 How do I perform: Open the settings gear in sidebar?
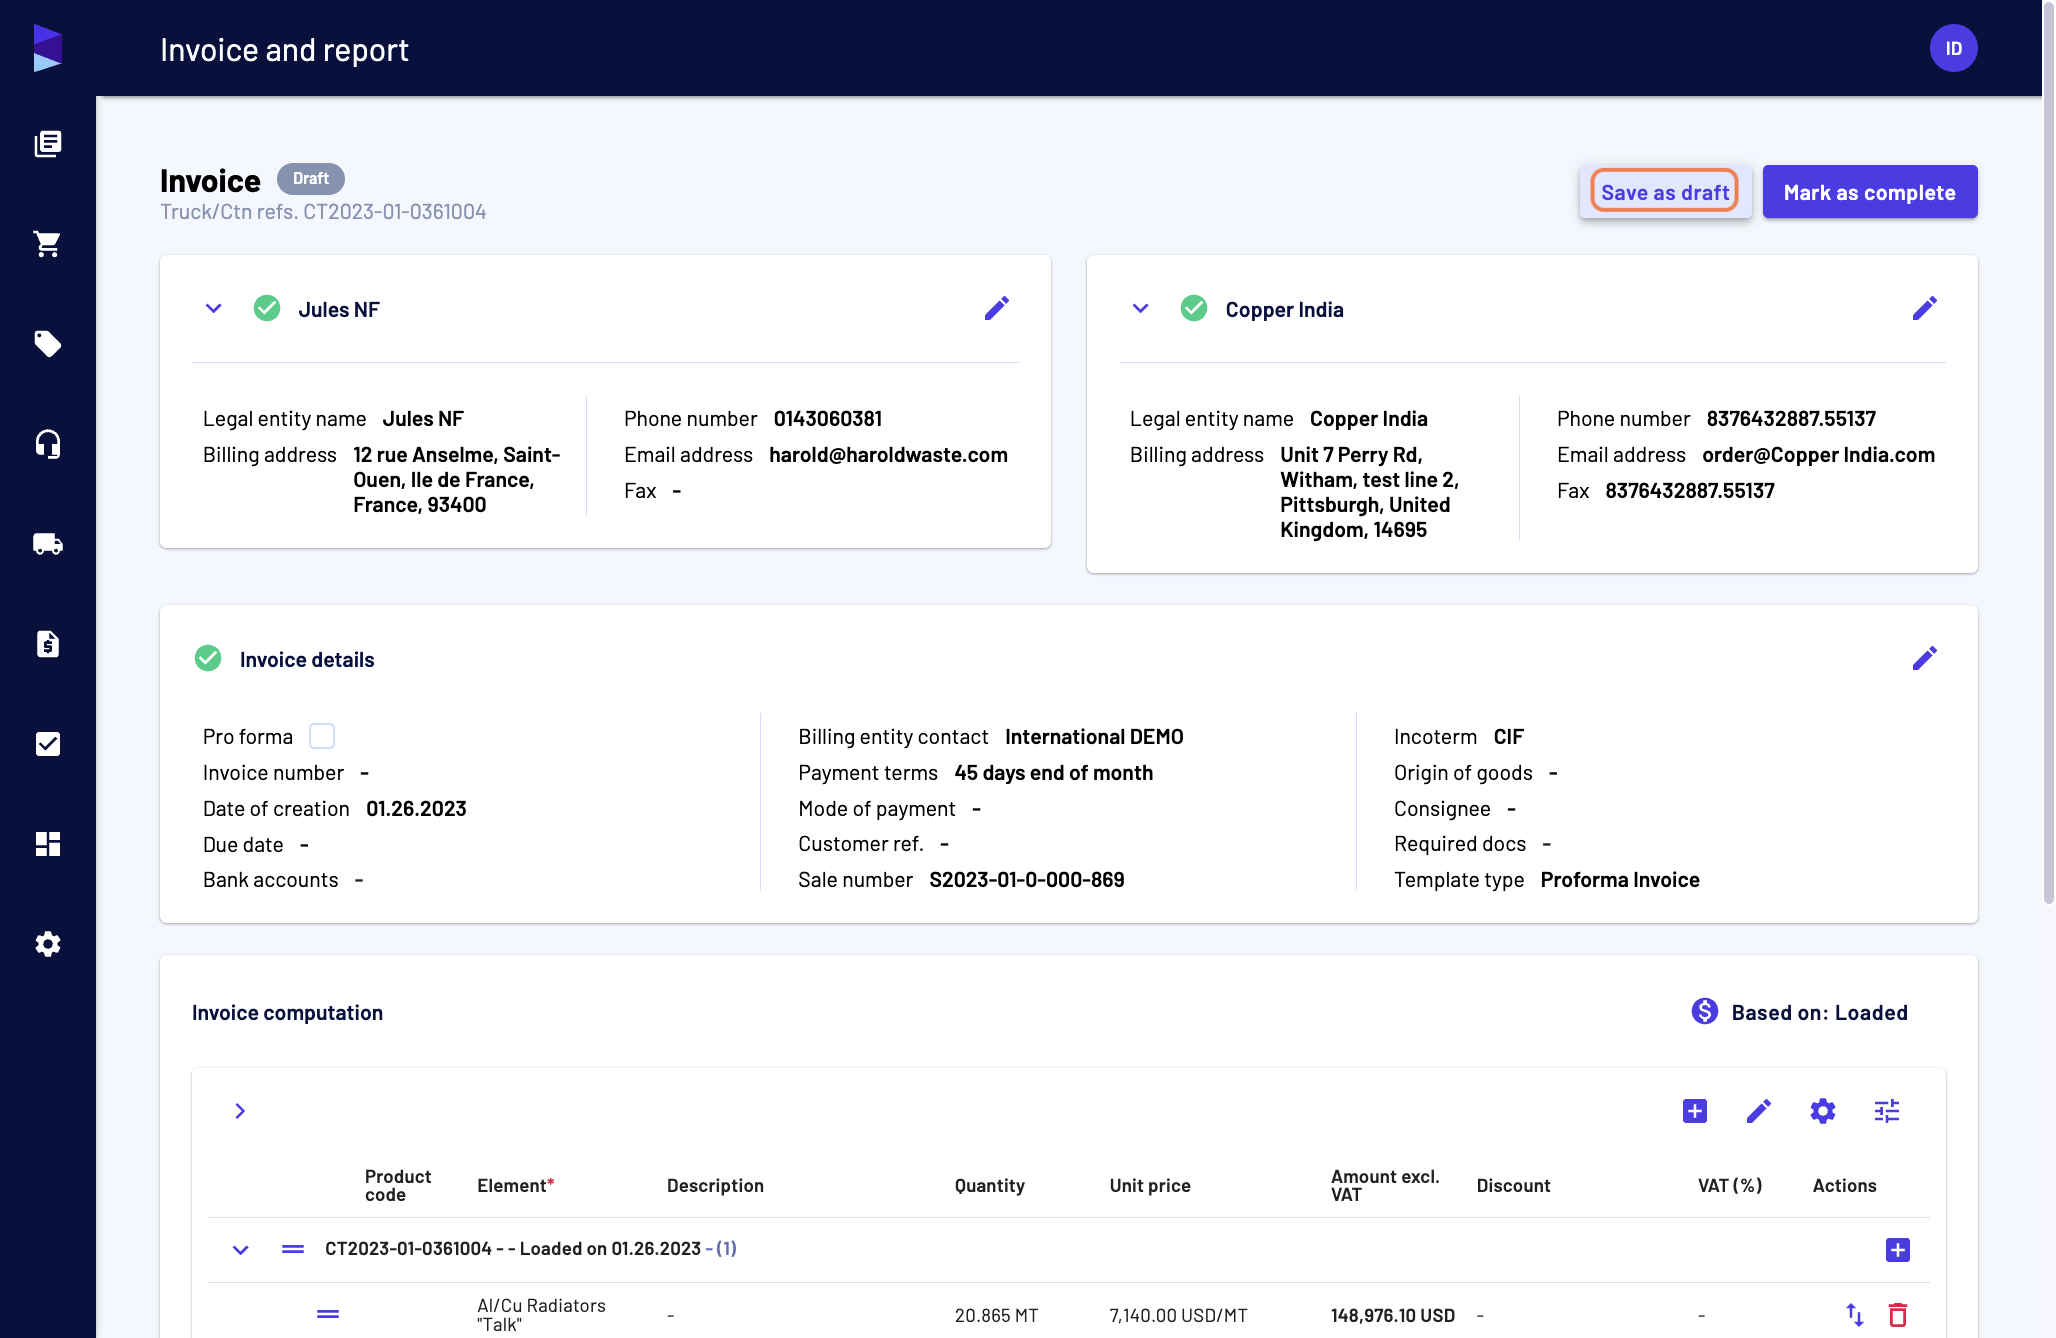point(48,944)
